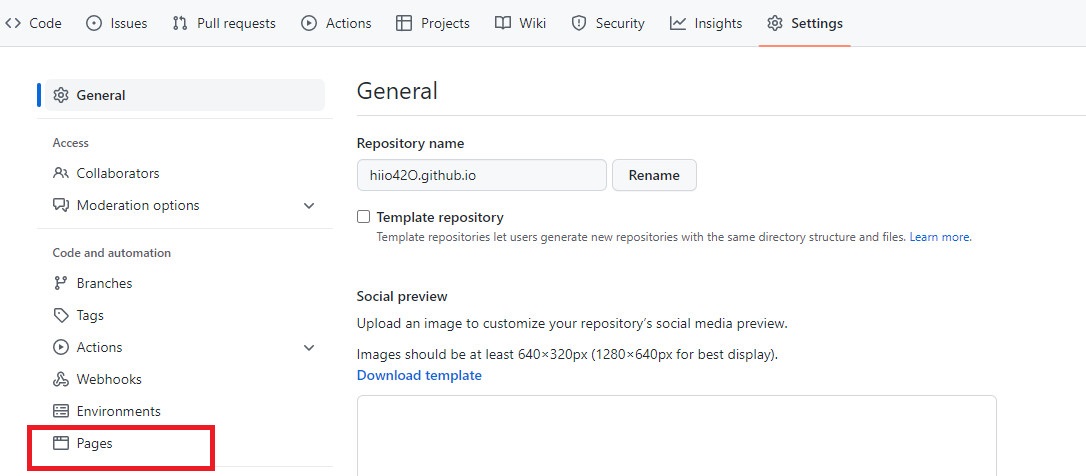Select General in the settings sidebar
The width and height of the screenshot is (1086, 476).
185,96
